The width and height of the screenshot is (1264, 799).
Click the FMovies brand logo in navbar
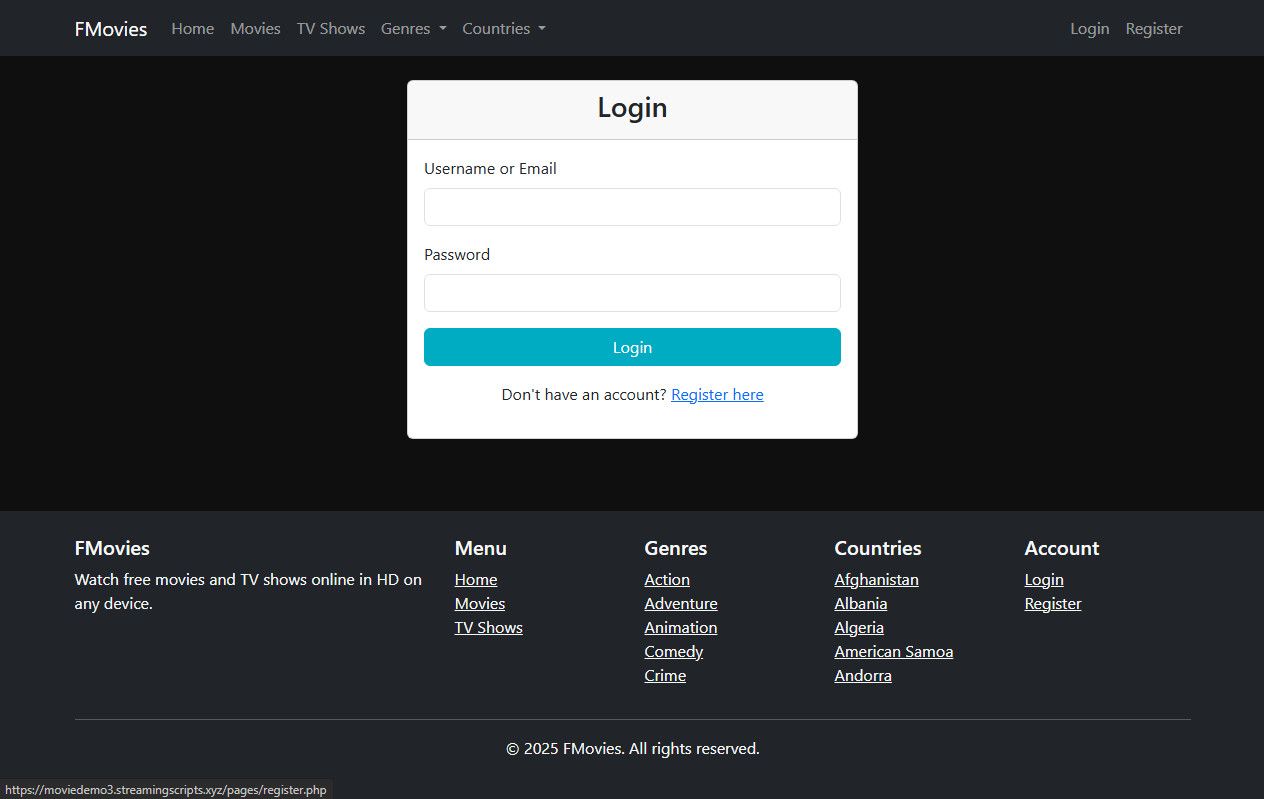[x=110, y=29]
